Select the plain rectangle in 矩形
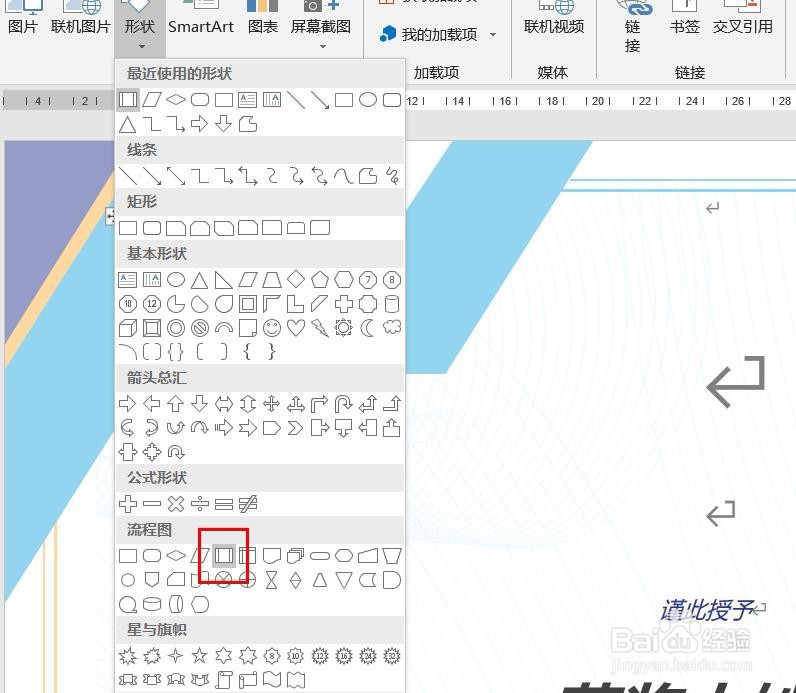 (x=127, y=228)
